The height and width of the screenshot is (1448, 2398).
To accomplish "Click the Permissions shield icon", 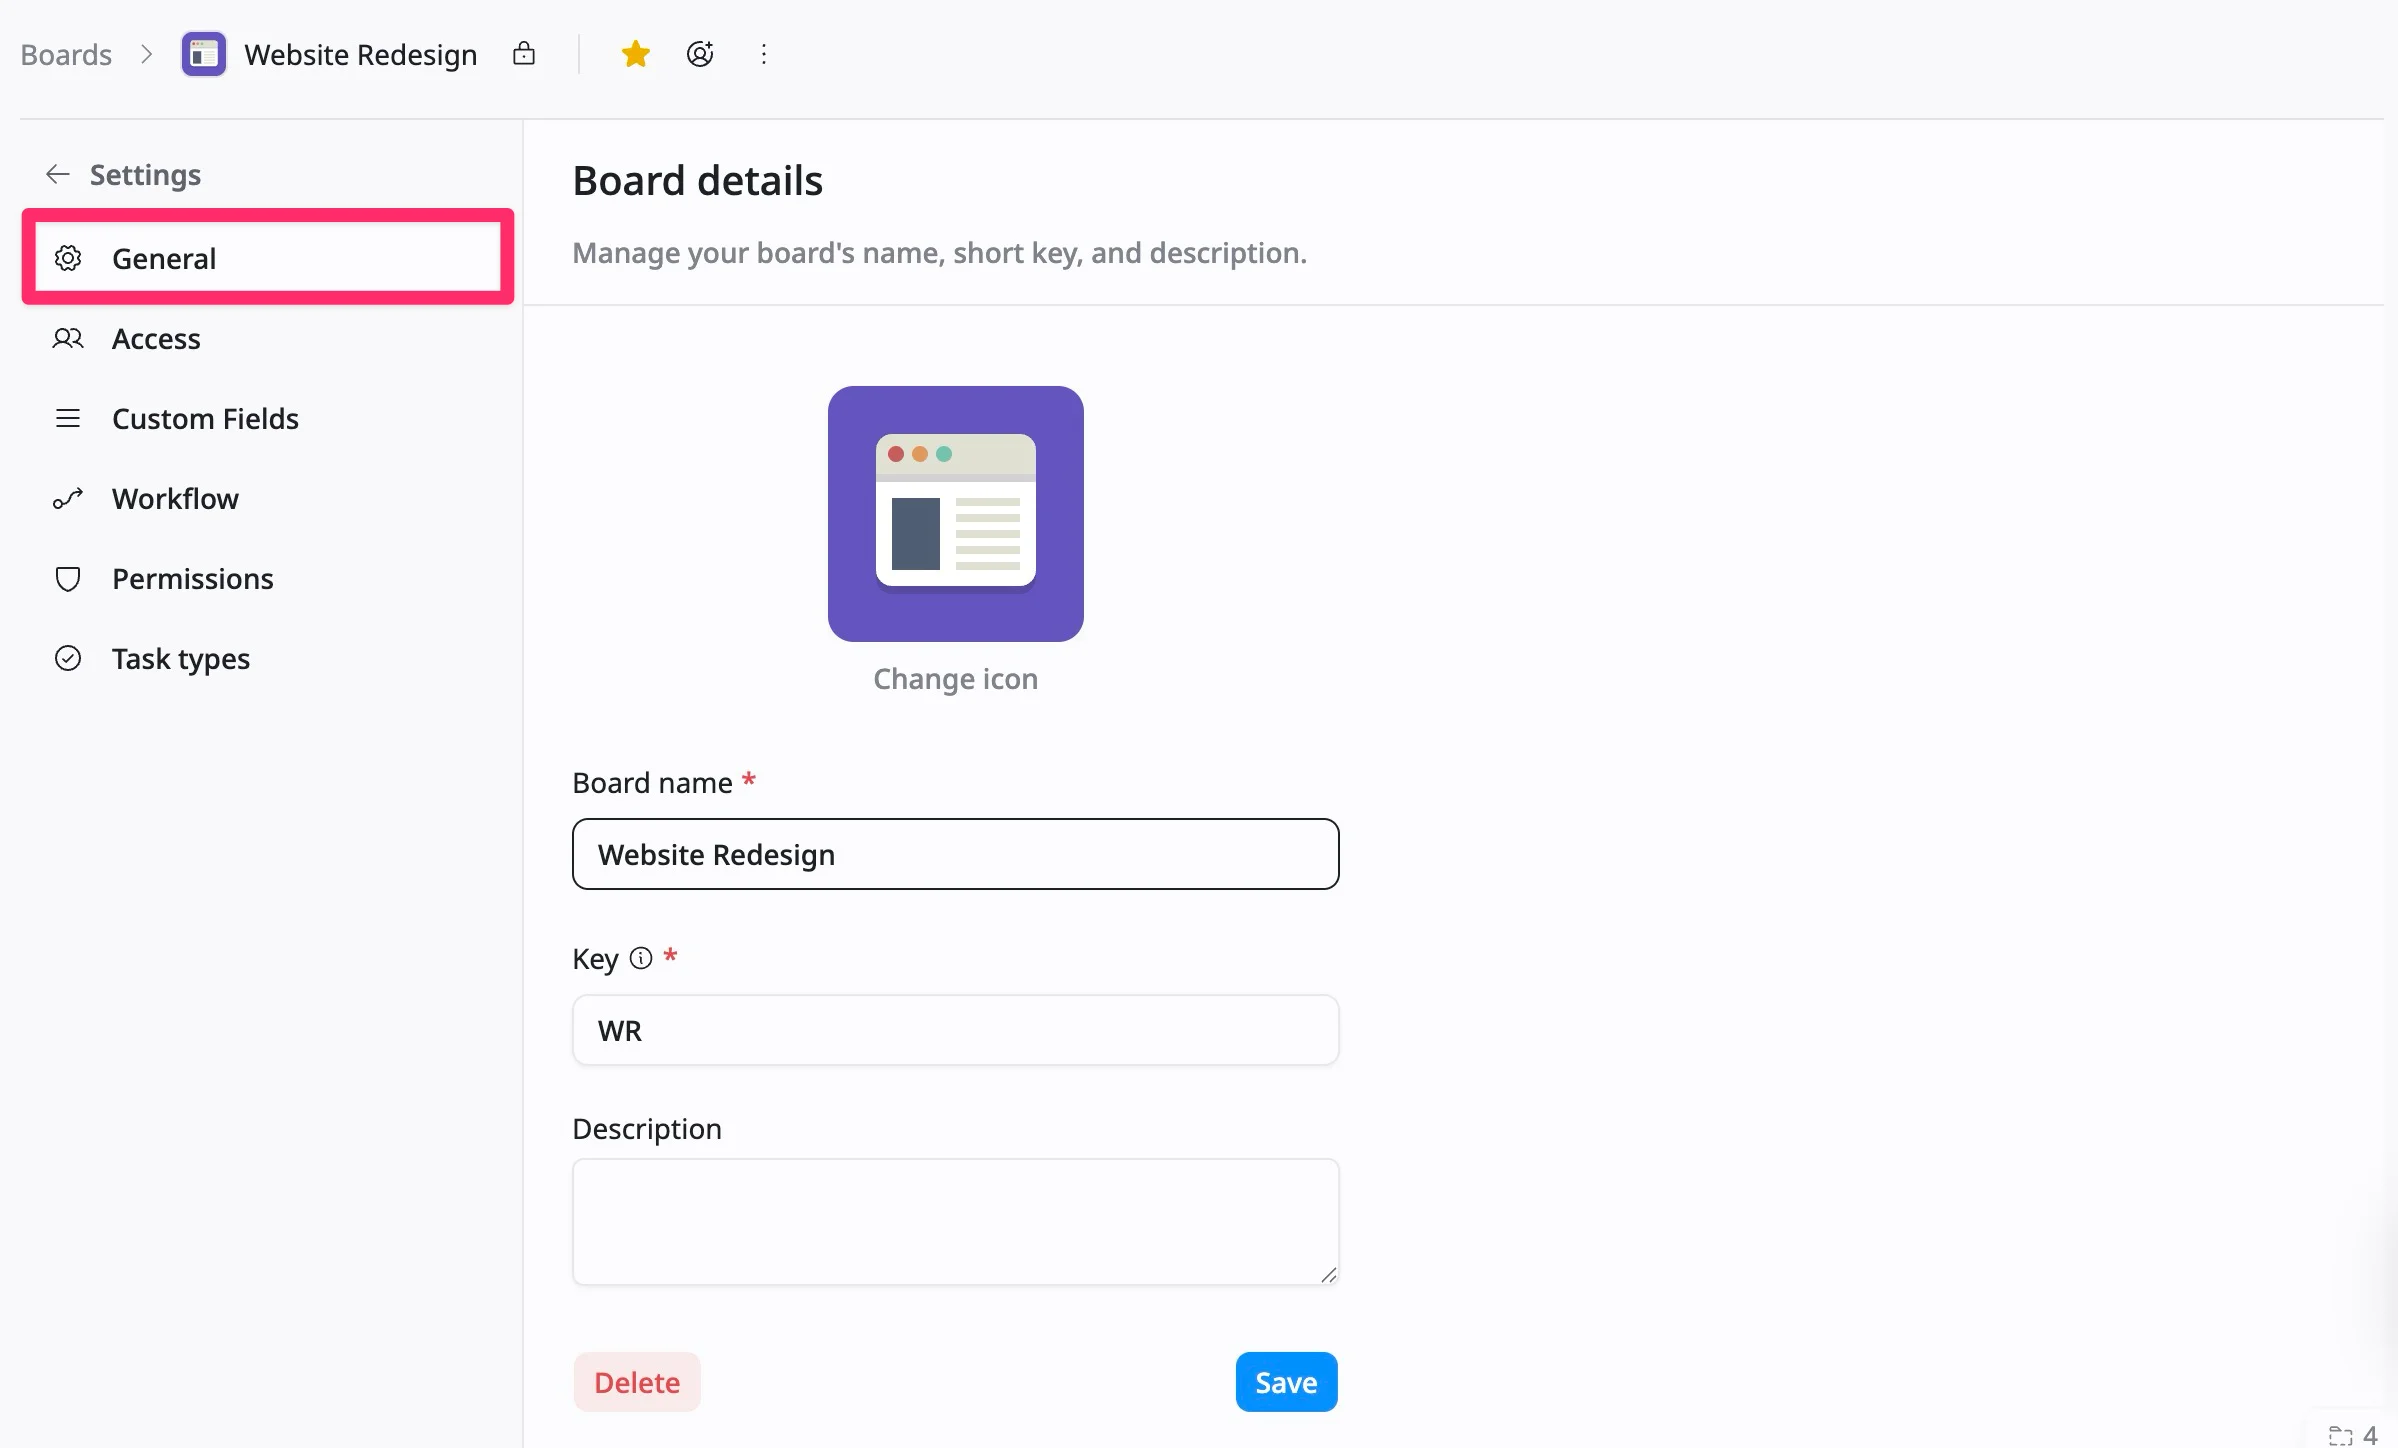I will click(x=68, y=579).
